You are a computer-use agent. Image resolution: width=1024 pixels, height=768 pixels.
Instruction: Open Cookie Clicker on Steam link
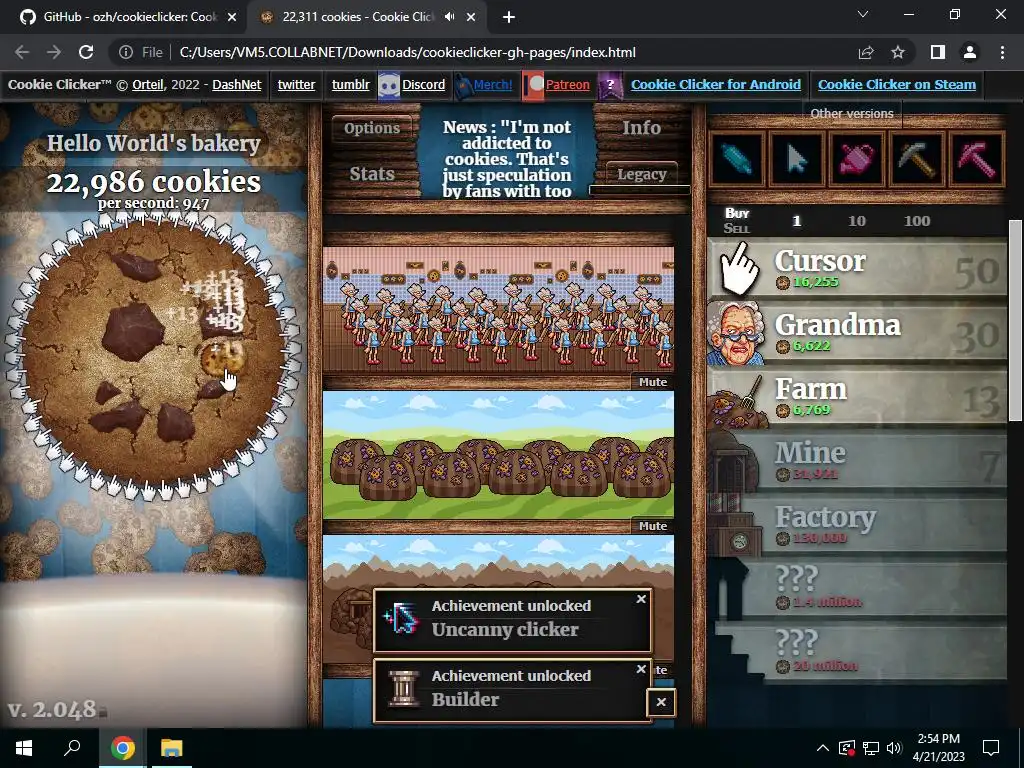(x=897, y=84)
